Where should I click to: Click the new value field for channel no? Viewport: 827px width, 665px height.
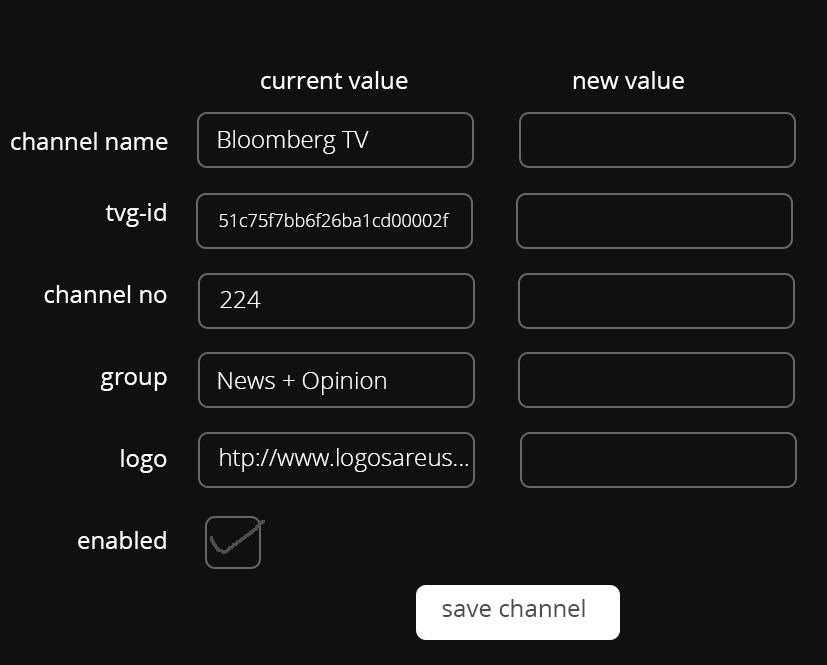pos(656,300)
